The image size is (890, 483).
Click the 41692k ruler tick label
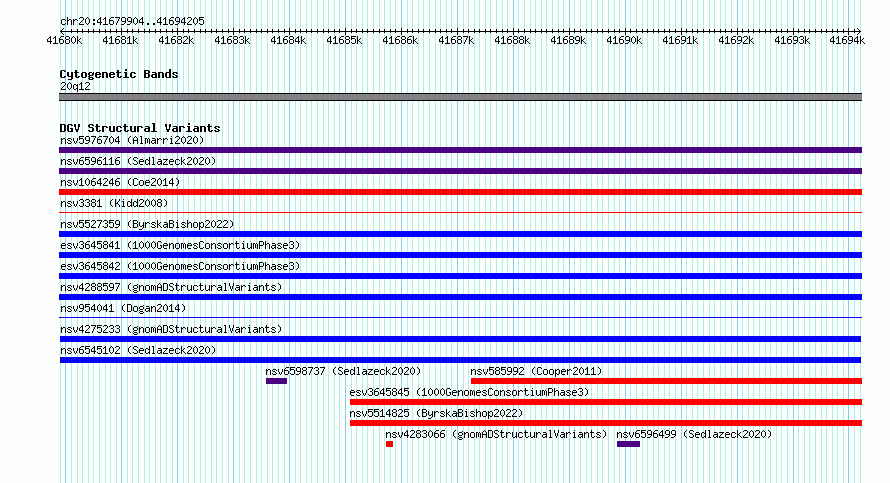tap(736, 40)
